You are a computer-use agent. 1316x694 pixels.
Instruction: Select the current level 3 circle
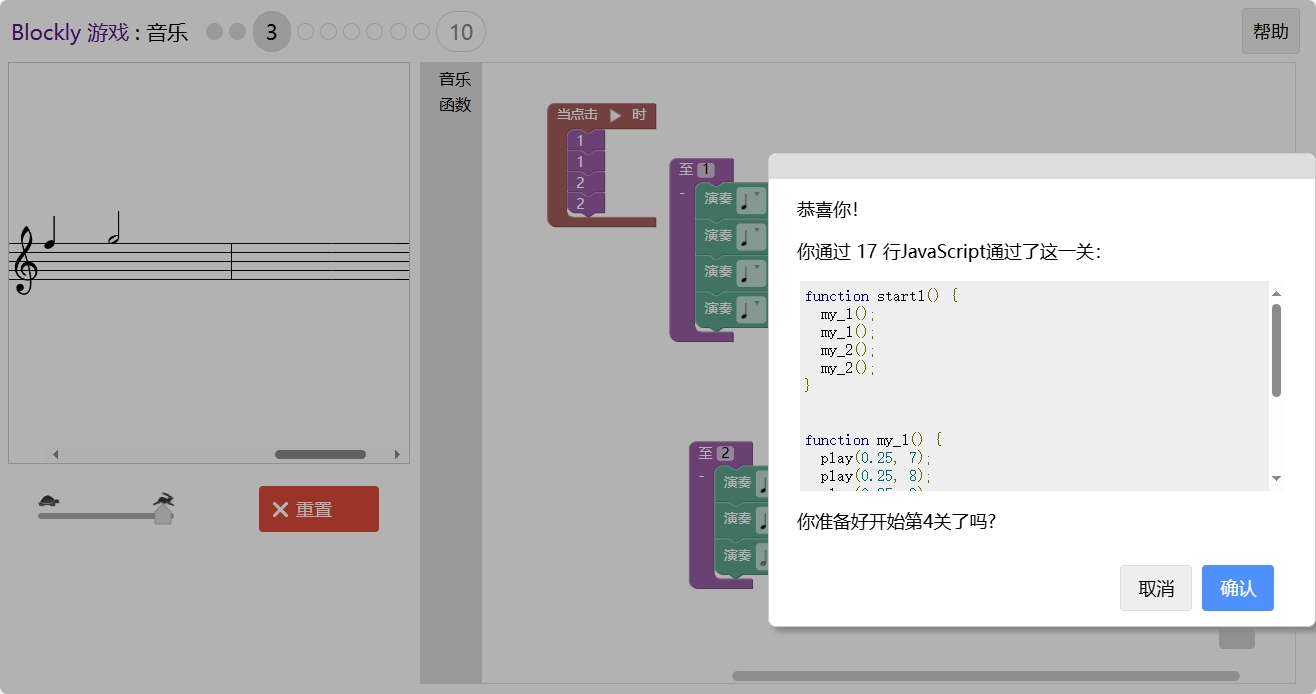click(271, 32)
